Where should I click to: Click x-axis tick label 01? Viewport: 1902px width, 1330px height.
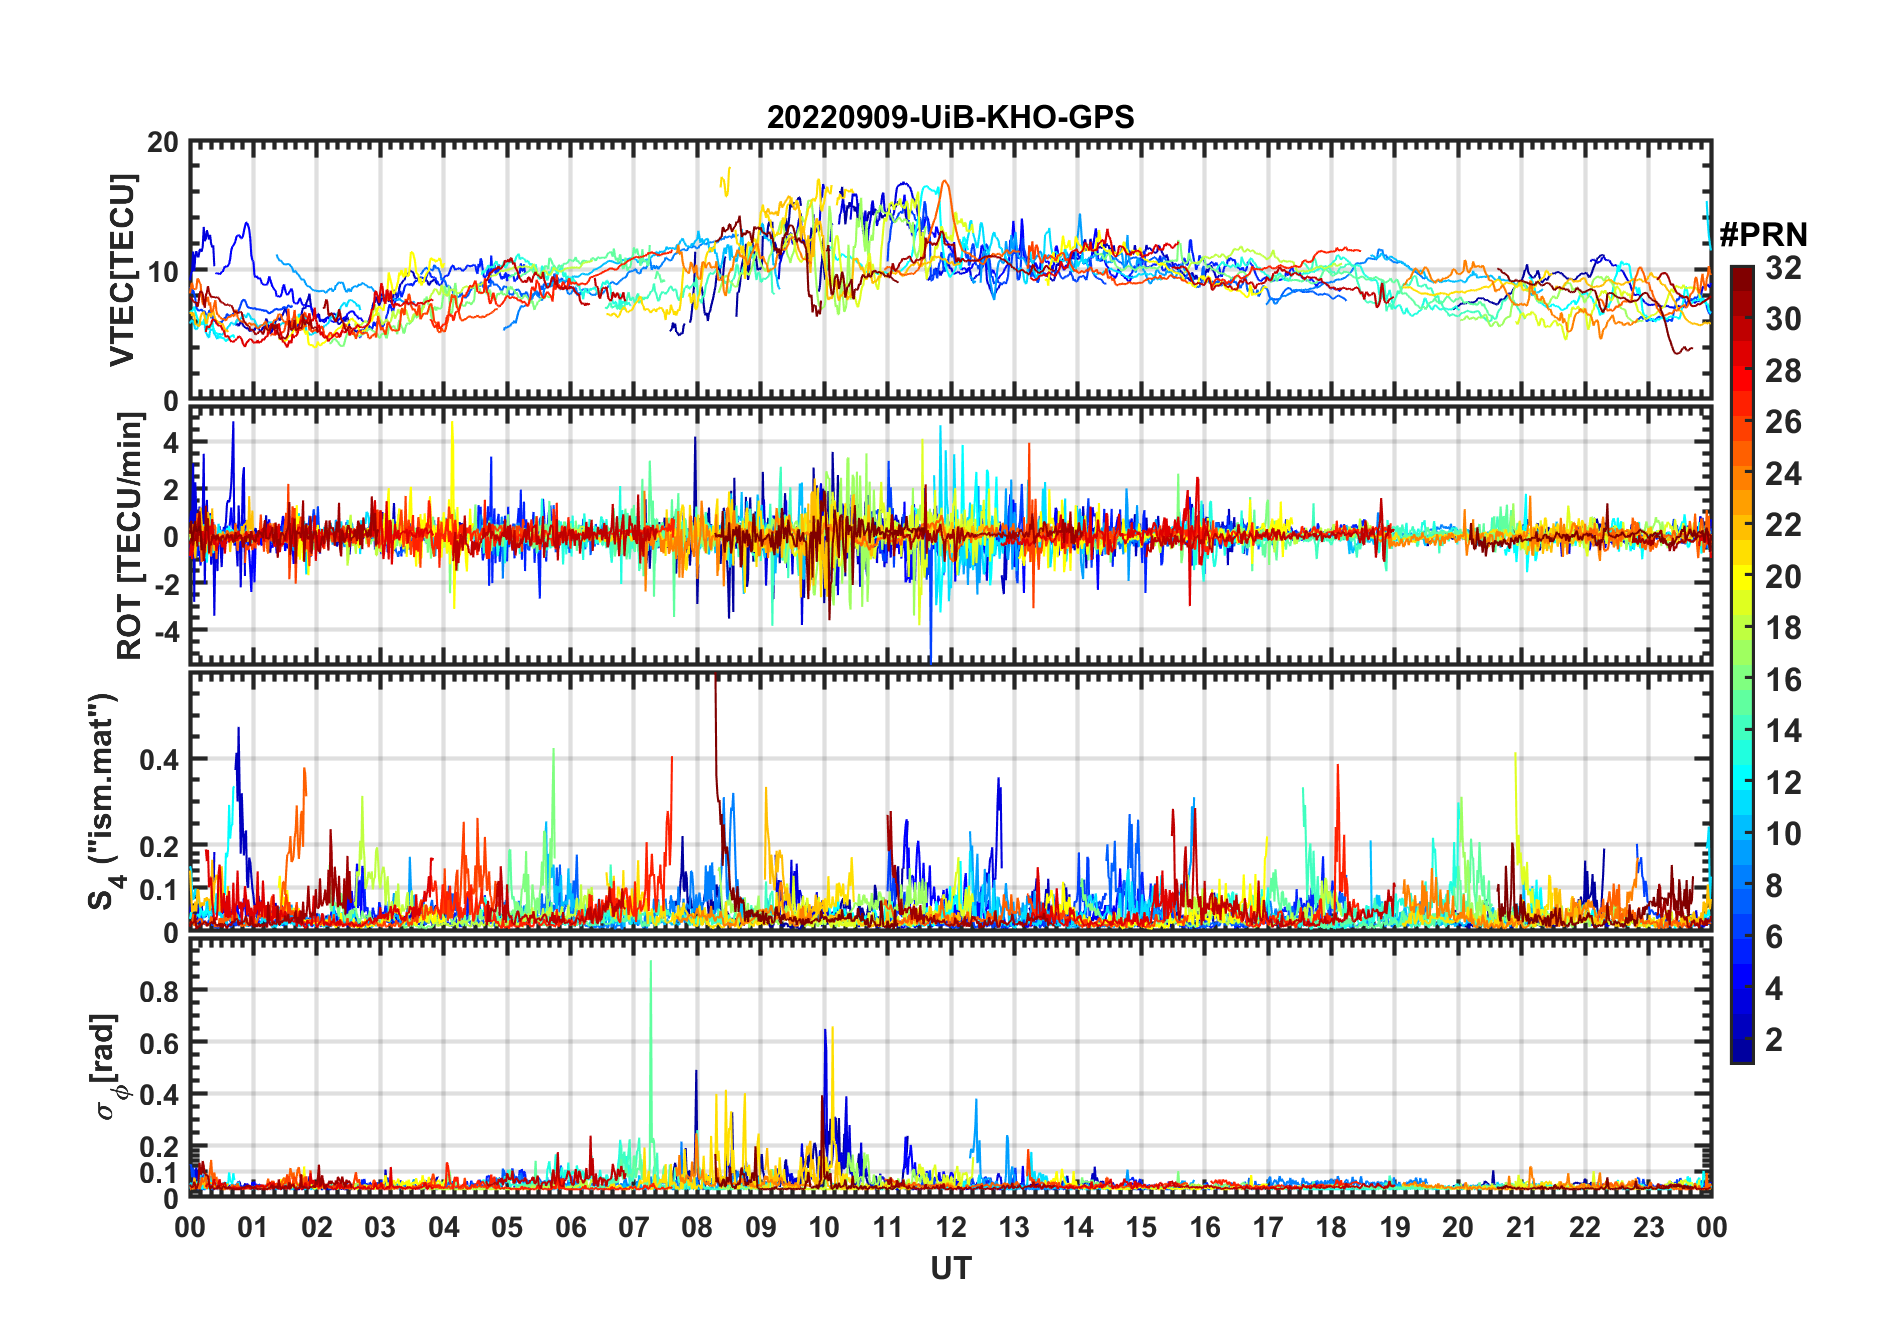pos(253,1227)
